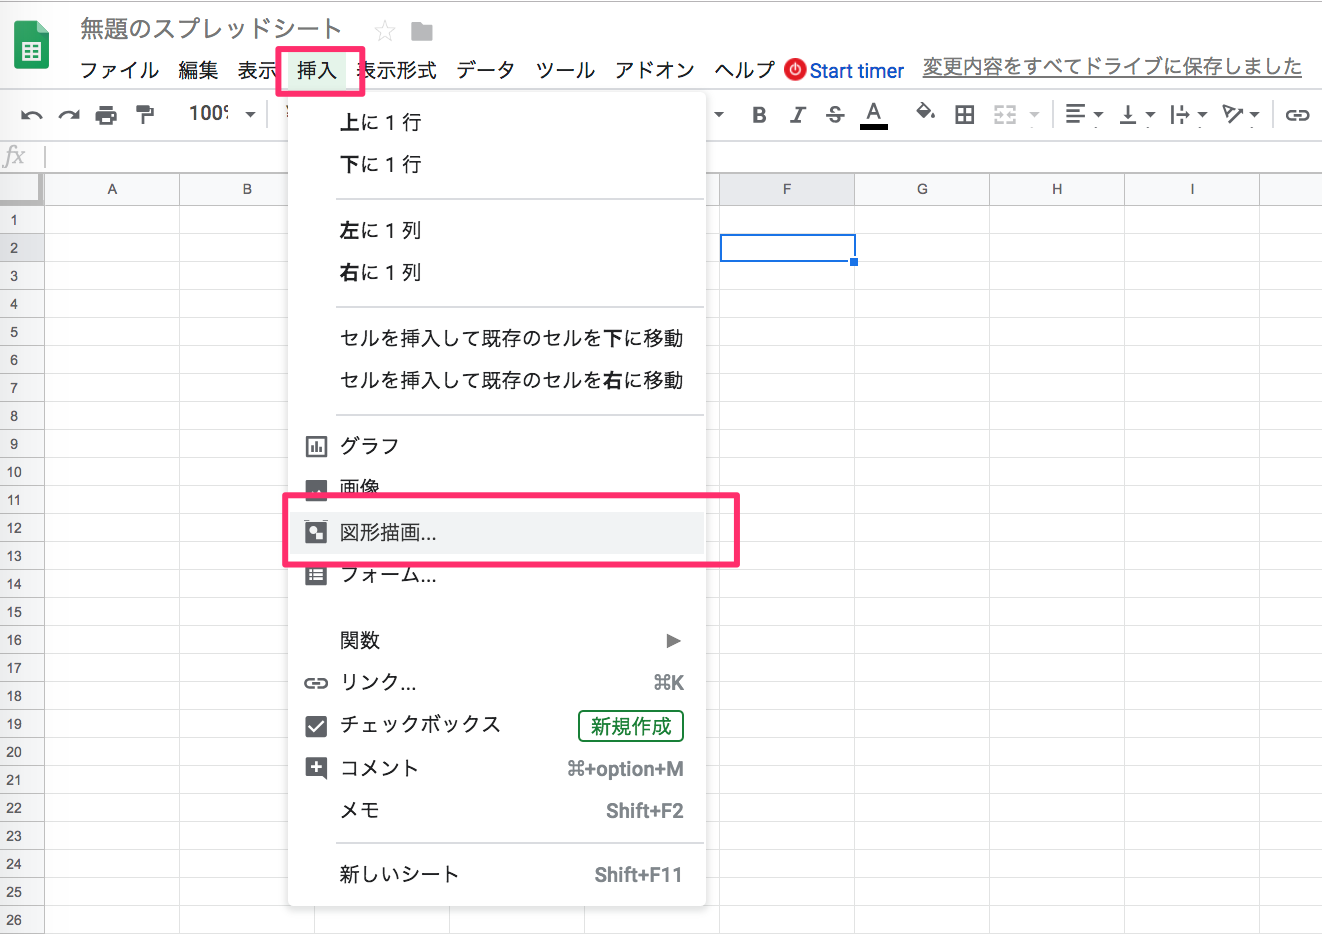This screenshot has width=1322, height=934.
Task: Open the Google Sheets home icon
Action: [x=31, y=45]
